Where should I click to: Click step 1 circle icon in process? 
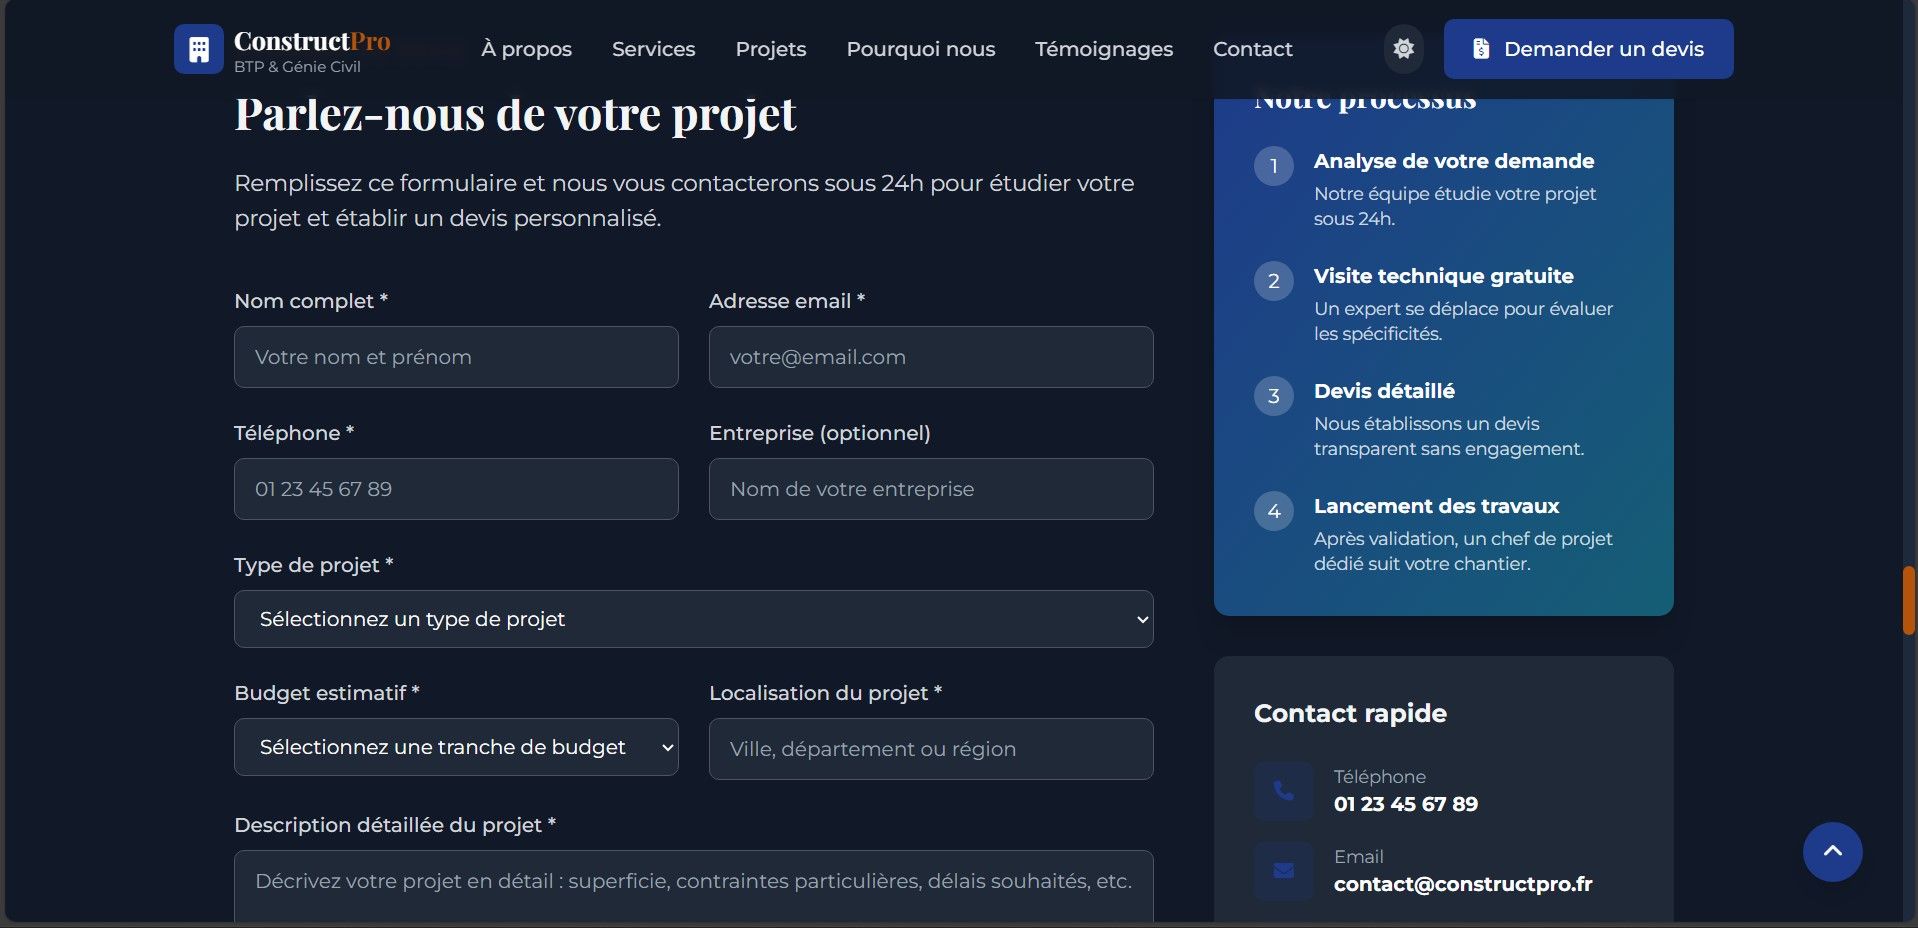coord(1273,166)
